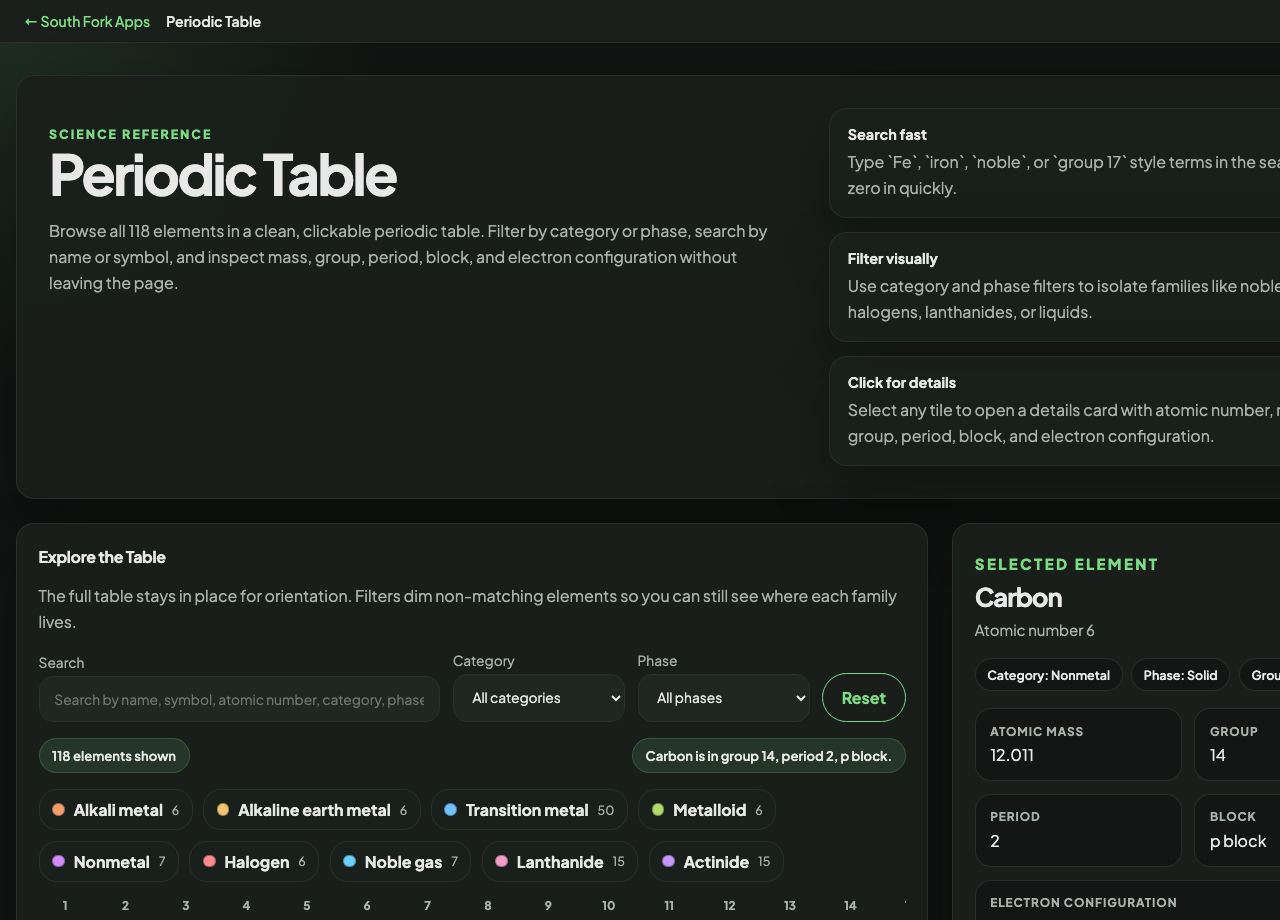Toggle the Alkali metal legend filter
This screenshot has width=1280, height=920.
(x=116, y=810)
